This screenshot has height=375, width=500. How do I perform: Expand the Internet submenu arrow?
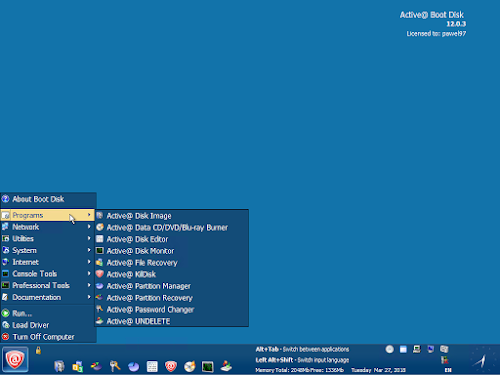tap(89, 262)
